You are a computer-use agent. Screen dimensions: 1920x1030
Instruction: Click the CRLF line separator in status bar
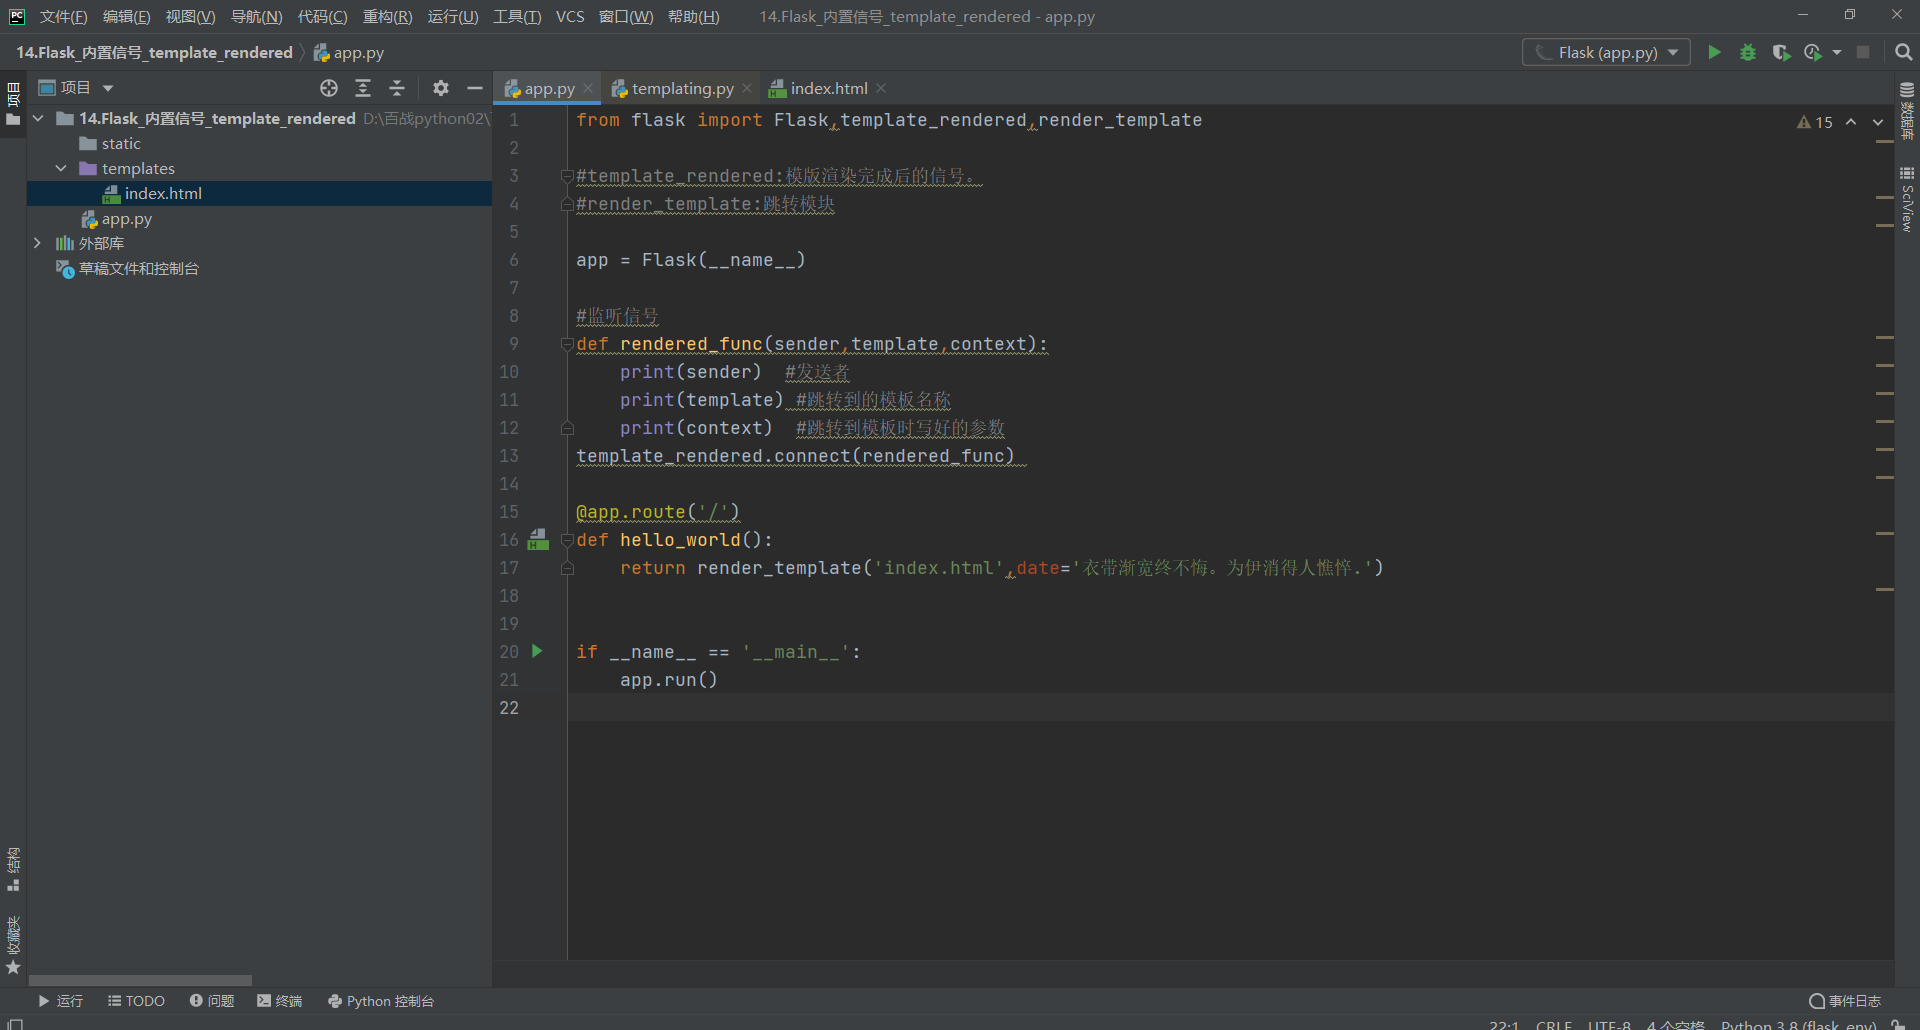1553,1025
